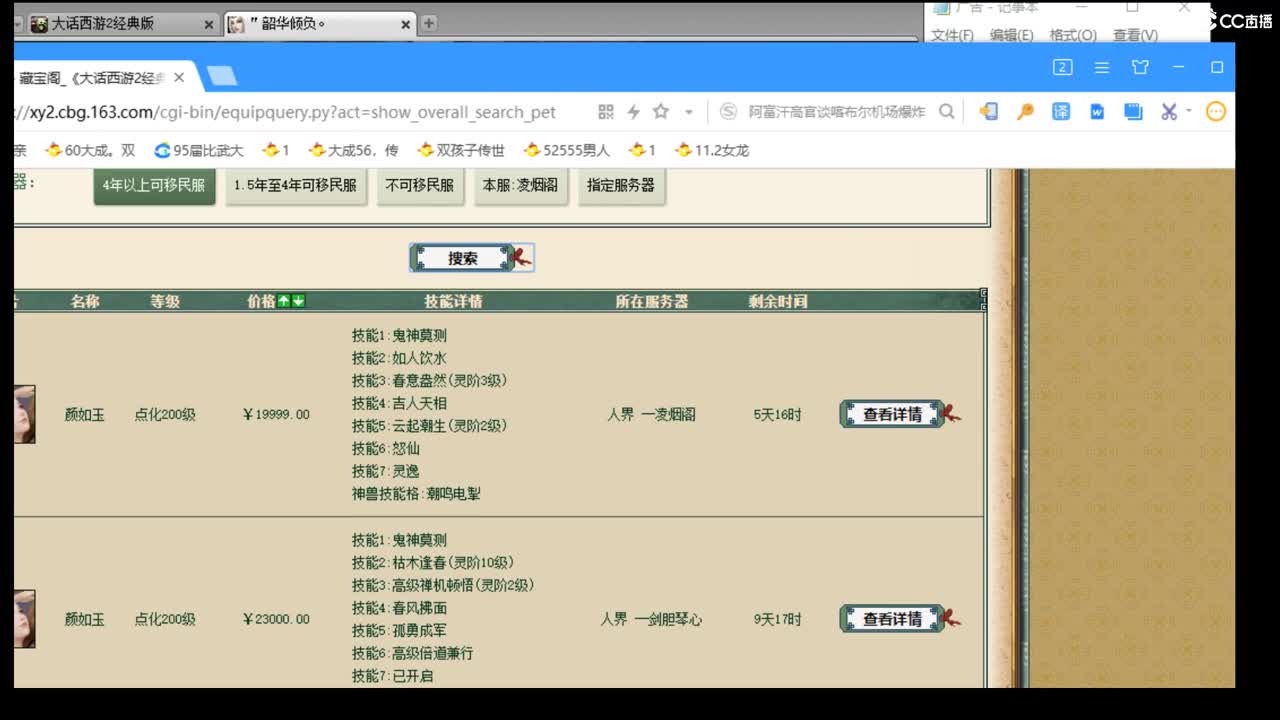Viewport: 1280px width, 720px height.
Task: Click the blue W document icon
Action: (x=1097, y=112)
